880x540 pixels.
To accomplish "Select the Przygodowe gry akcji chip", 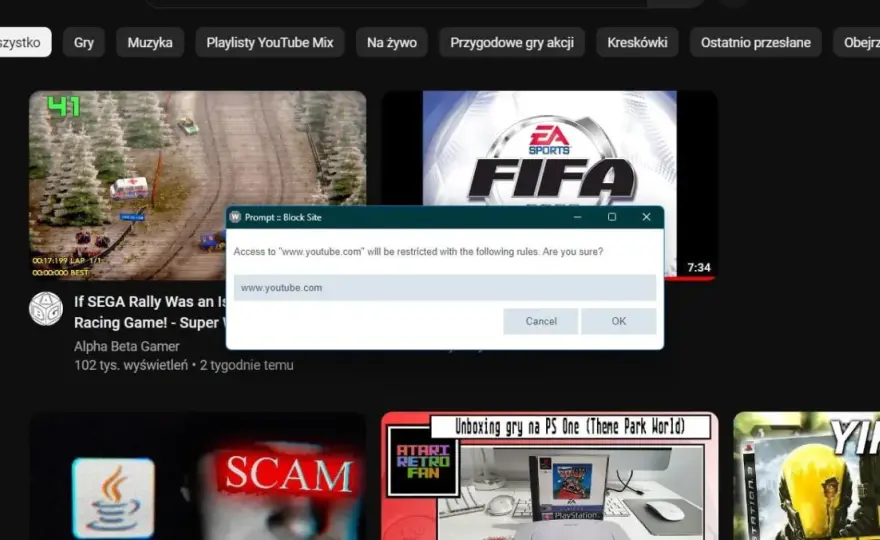I will (x=512, y=42).
